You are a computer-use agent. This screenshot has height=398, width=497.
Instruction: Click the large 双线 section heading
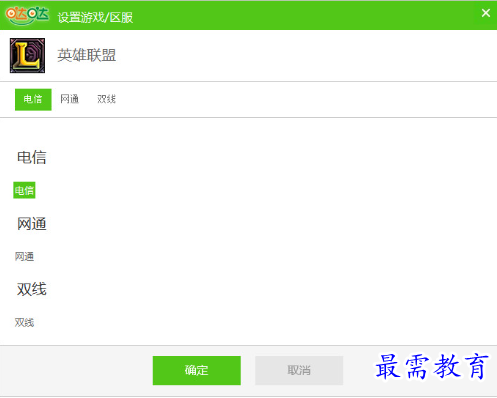pyautogui.click(x=32, y=289)
